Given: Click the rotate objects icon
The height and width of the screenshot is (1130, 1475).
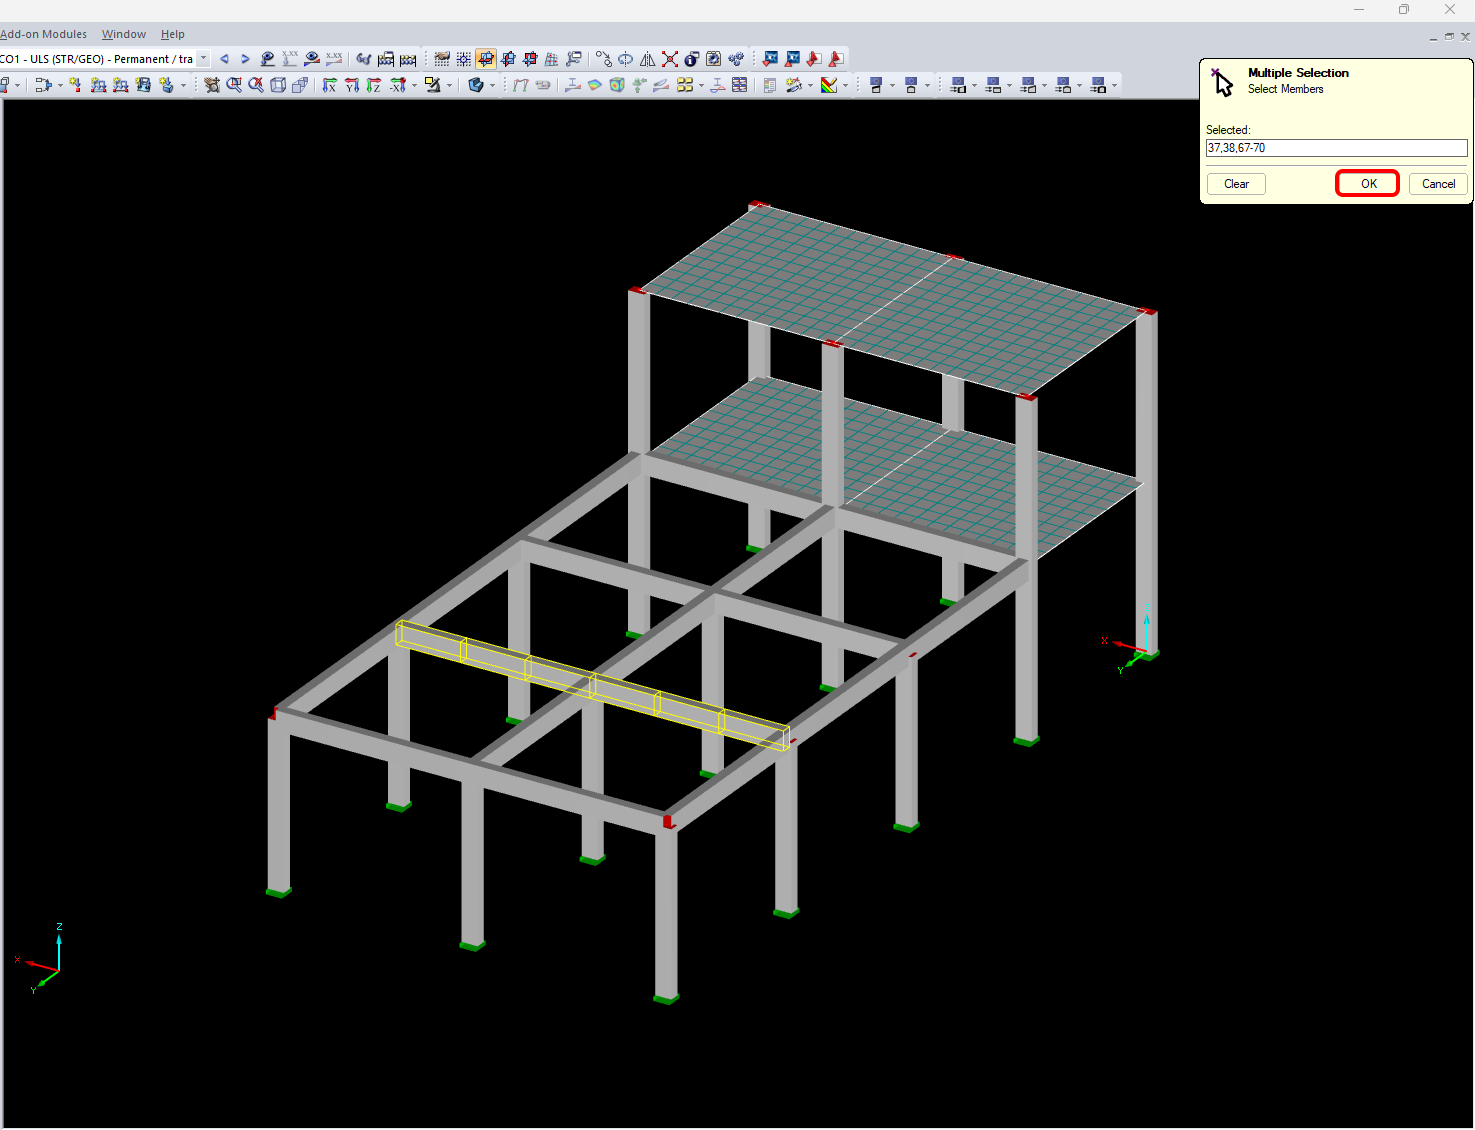Looking at the screenshot, I should (x=625, y=59).
